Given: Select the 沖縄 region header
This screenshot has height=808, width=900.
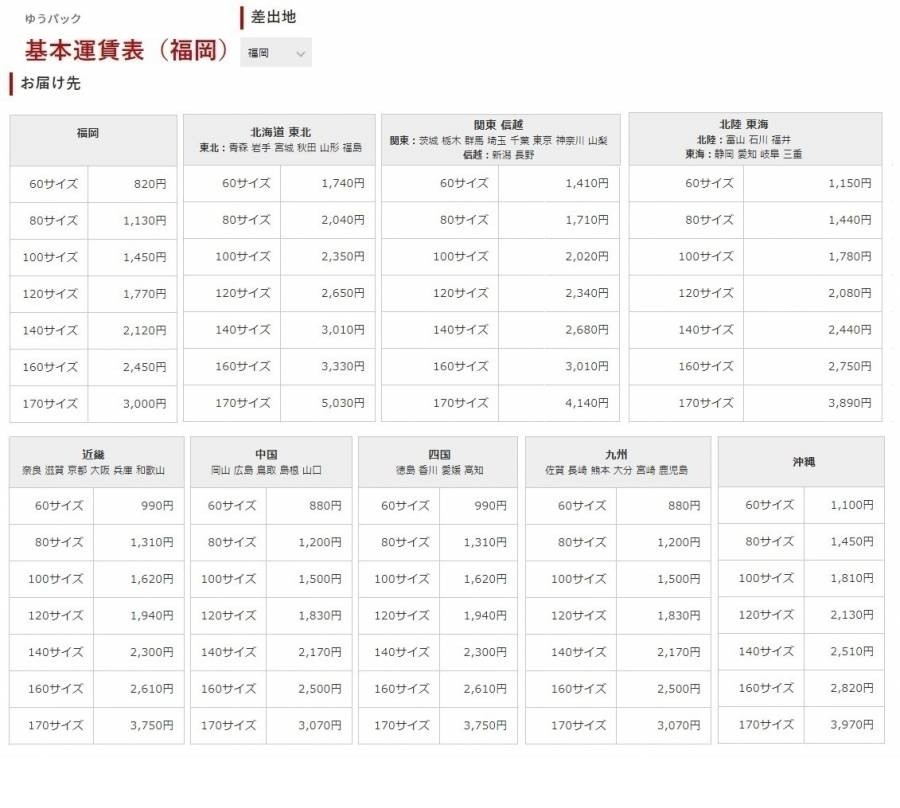Looking at the screenshot, I should pyautogui.click(x=800, y=462).
